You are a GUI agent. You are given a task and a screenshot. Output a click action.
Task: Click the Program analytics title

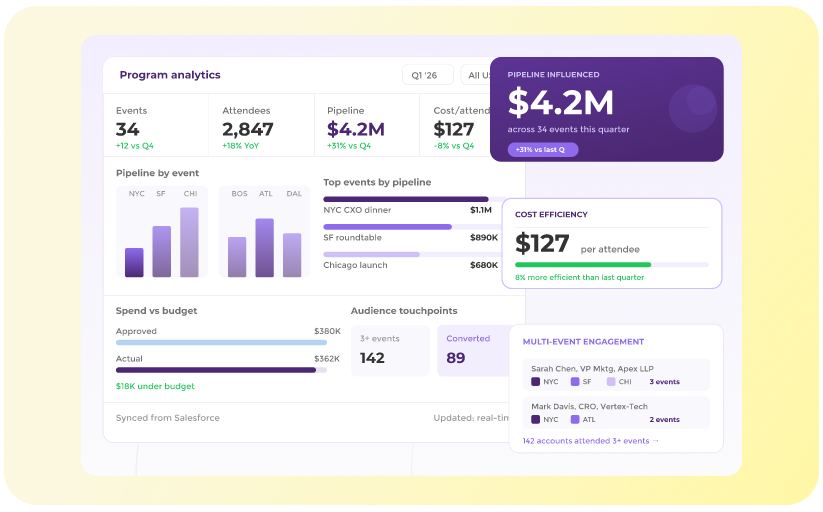point(170,75)
